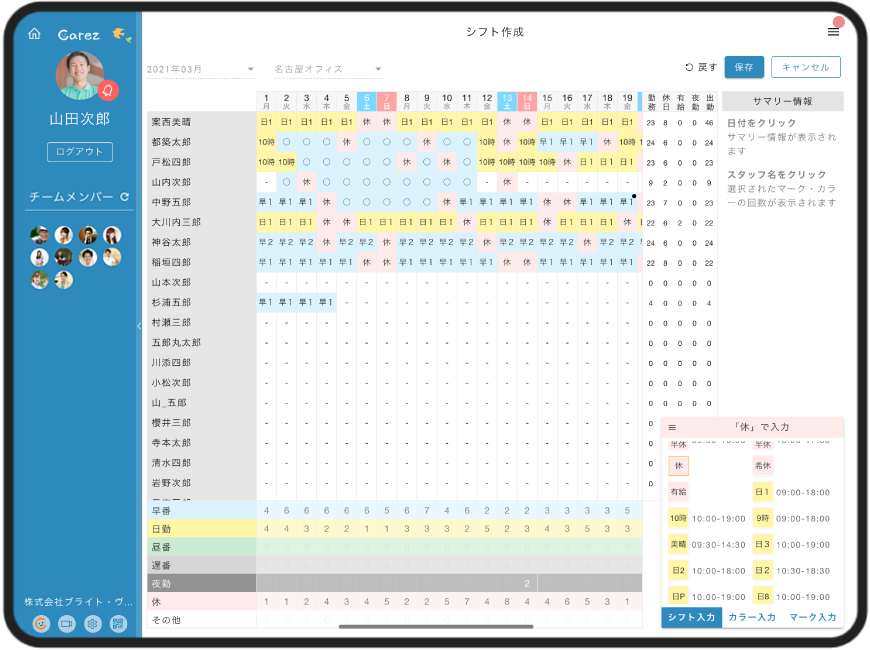Screen dimensions: 870x650
Task: Open notifications bell on profile photo
Action: coord(108,91)
